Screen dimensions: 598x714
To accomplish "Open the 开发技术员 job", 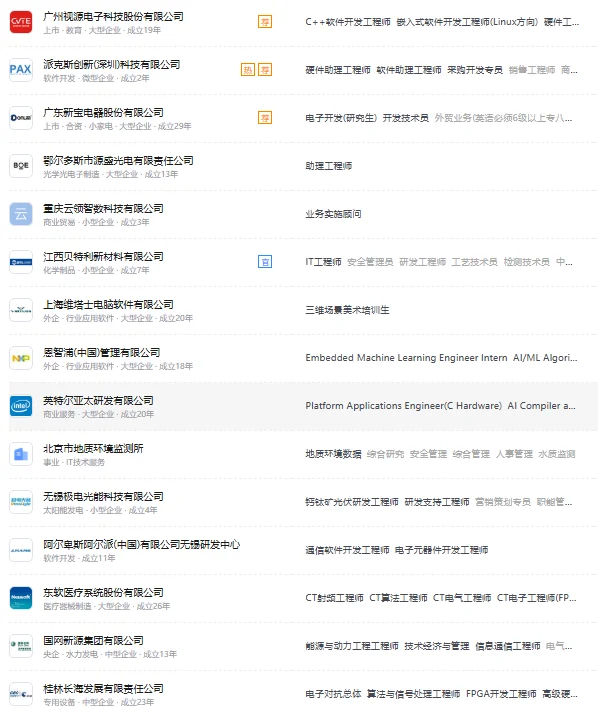I will point(406,118).
